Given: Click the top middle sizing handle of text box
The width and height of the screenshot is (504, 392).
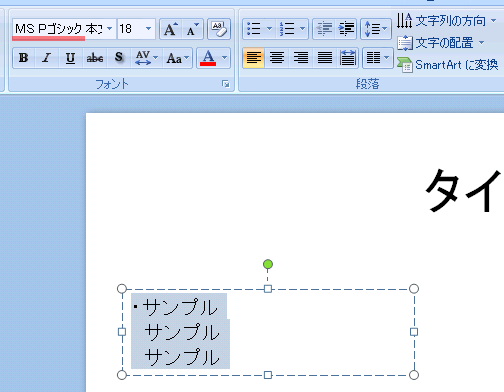Looking at the screenshot, I should pyautogui.click(x=268, y=289).
